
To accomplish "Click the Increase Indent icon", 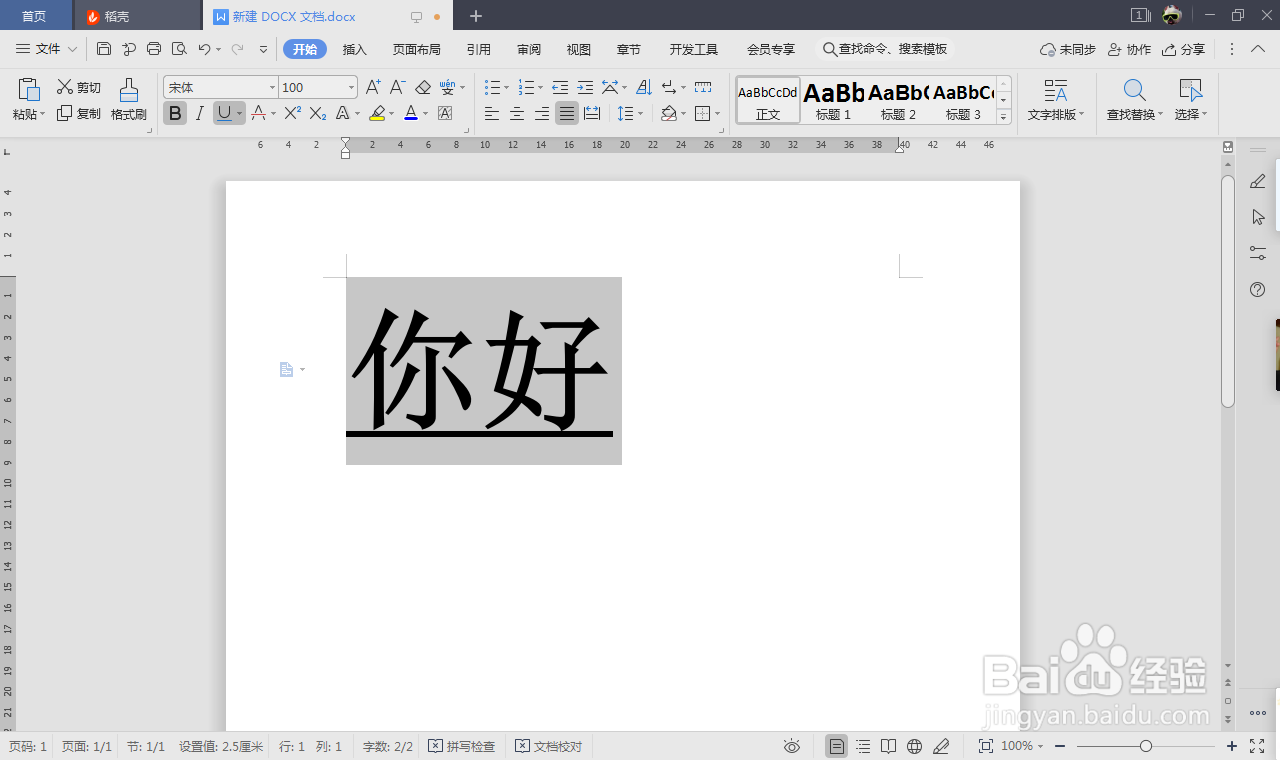I will (585, 87).
